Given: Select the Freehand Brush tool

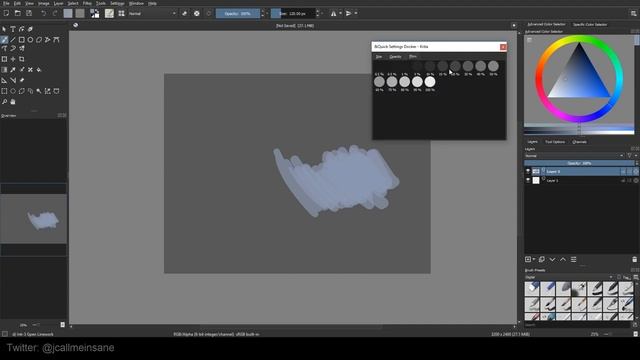Looking at the screenshot, I should [x=4, y=40].
